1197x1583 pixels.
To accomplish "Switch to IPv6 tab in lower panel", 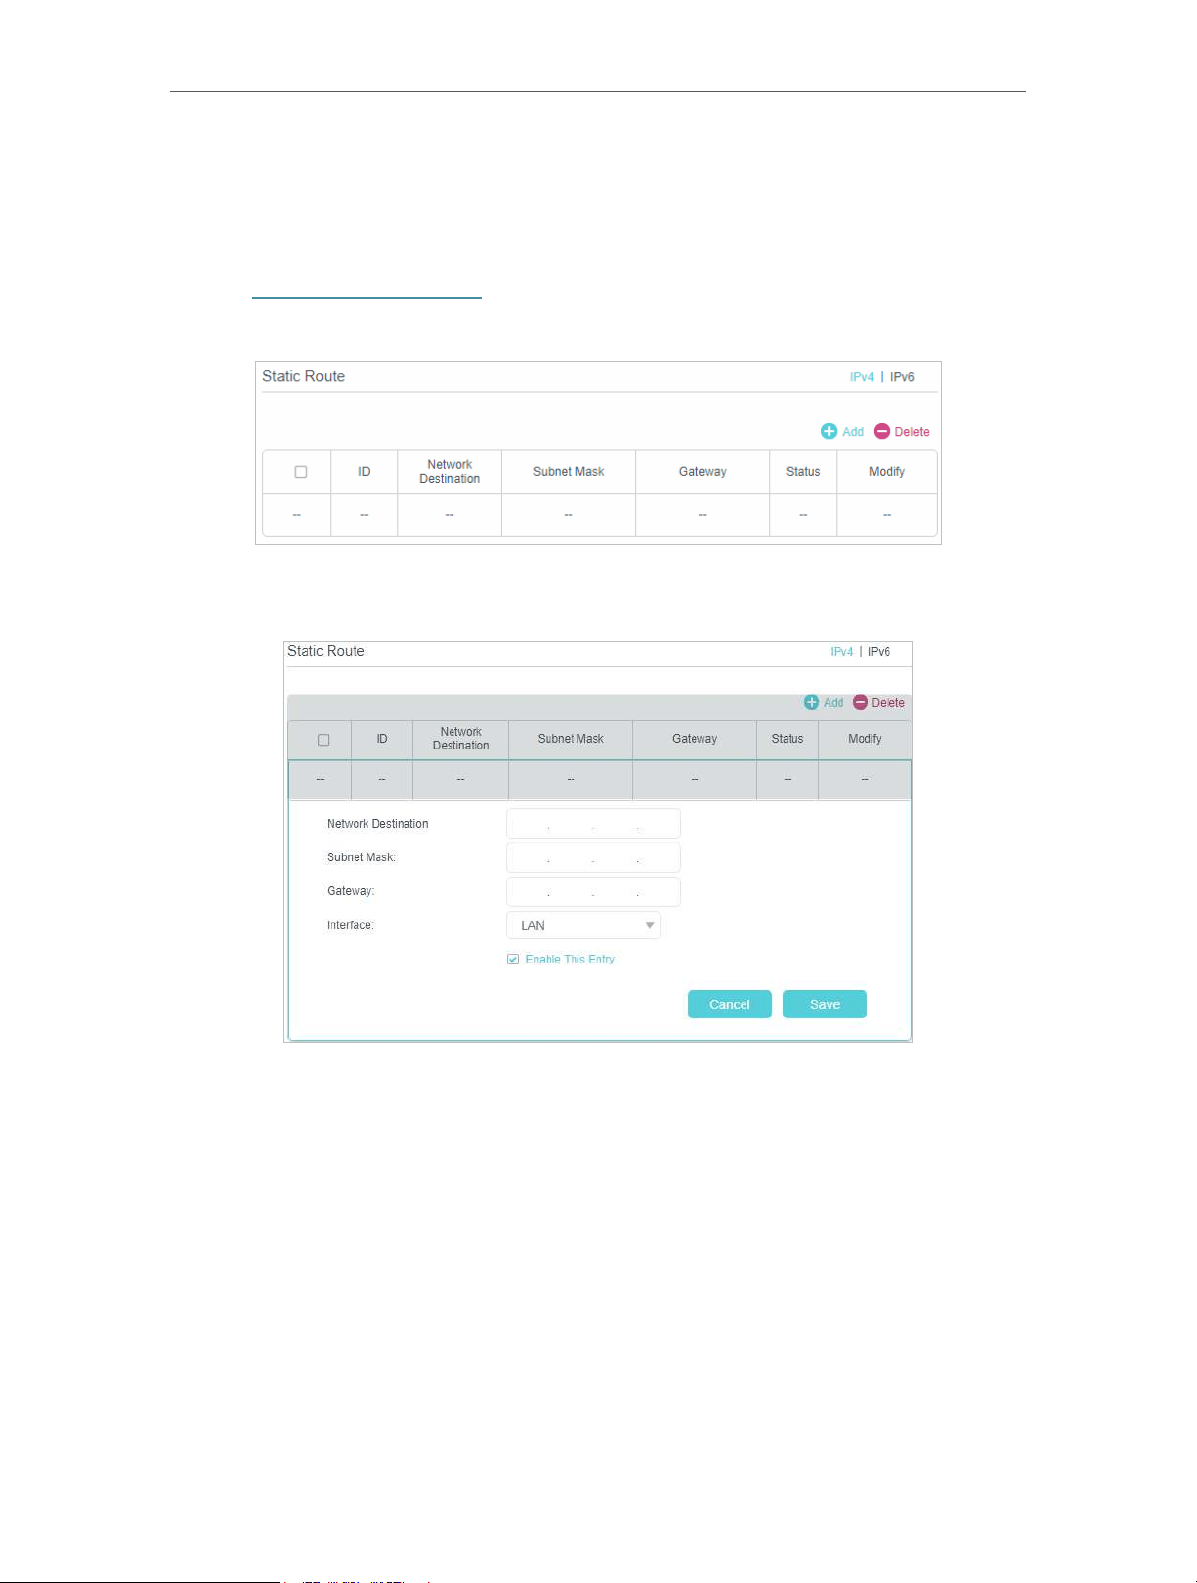I will (879, 651).
